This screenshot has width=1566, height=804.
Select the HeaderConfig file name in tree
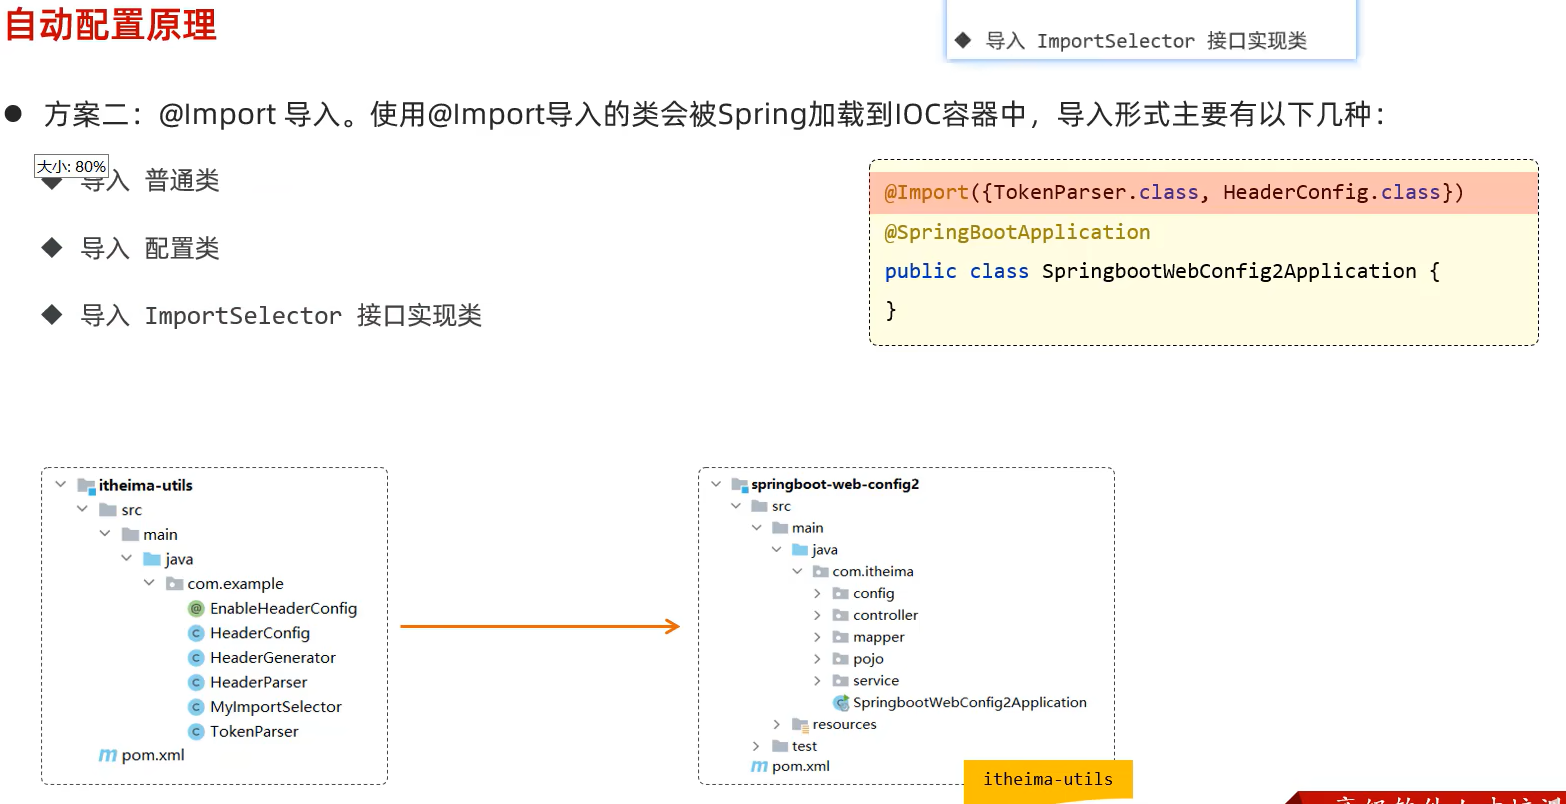(260, 633)
